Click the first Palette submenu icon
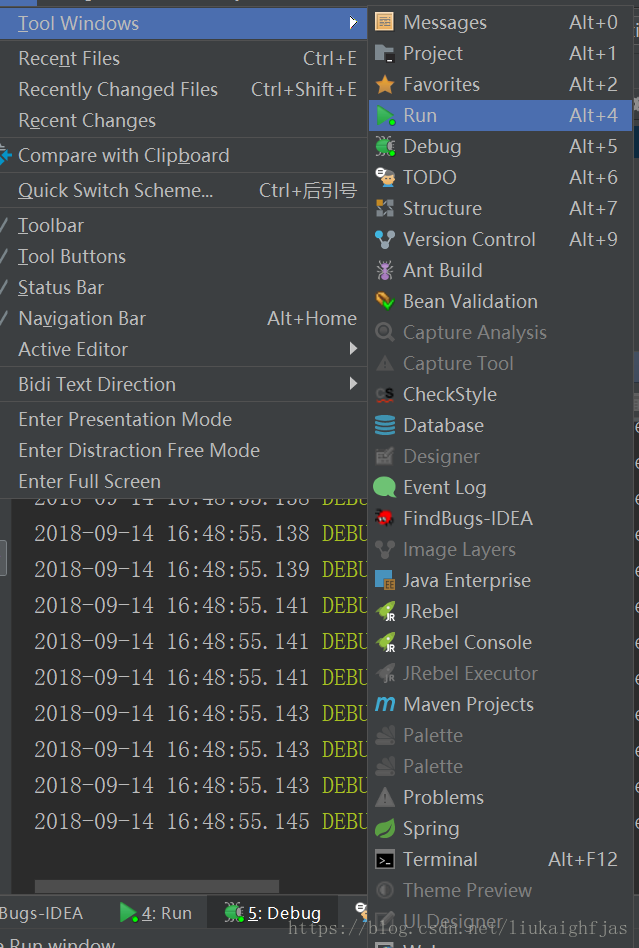This screenshot has height=948, width=639. point(384,735)
